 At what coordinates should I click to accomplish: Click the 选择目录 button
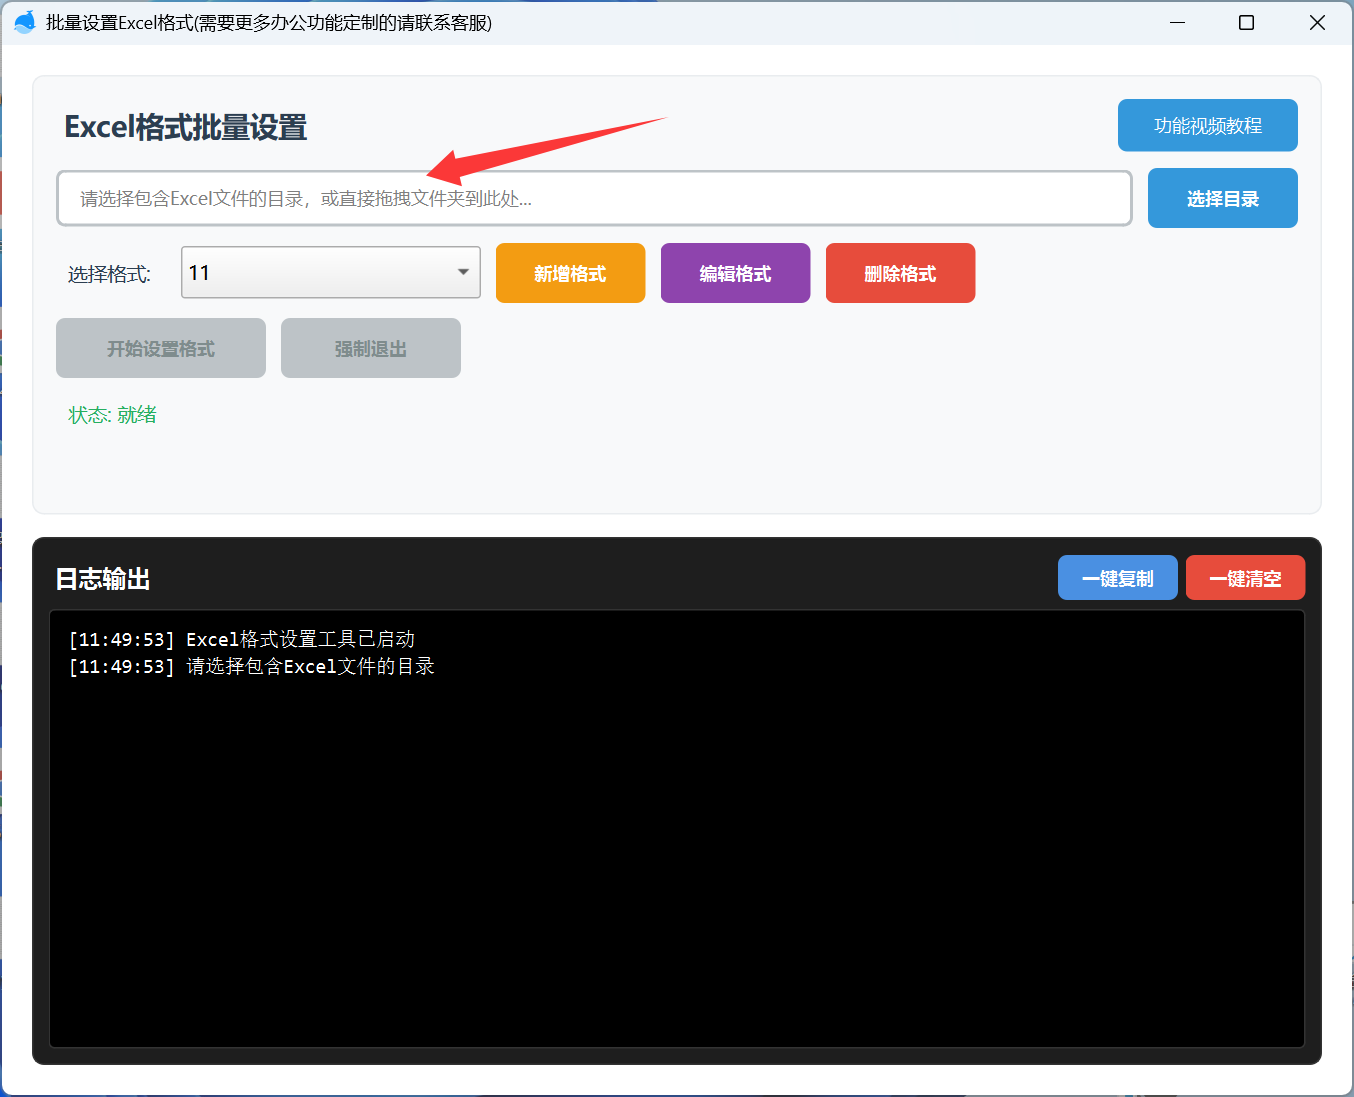[x=1222, y=198]
